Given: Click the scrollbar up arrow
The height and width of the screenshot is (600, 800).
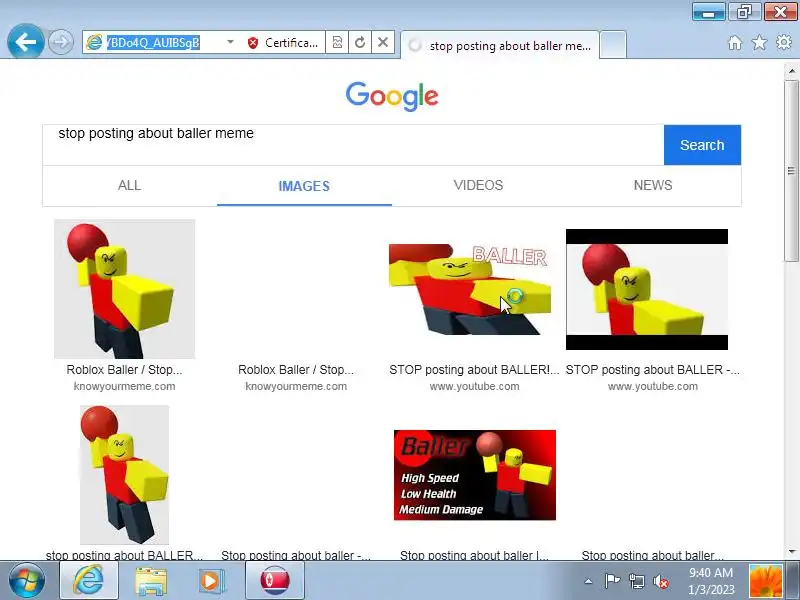Looking at the screenshot, I should pyautogui.click(x=792, y=71).
